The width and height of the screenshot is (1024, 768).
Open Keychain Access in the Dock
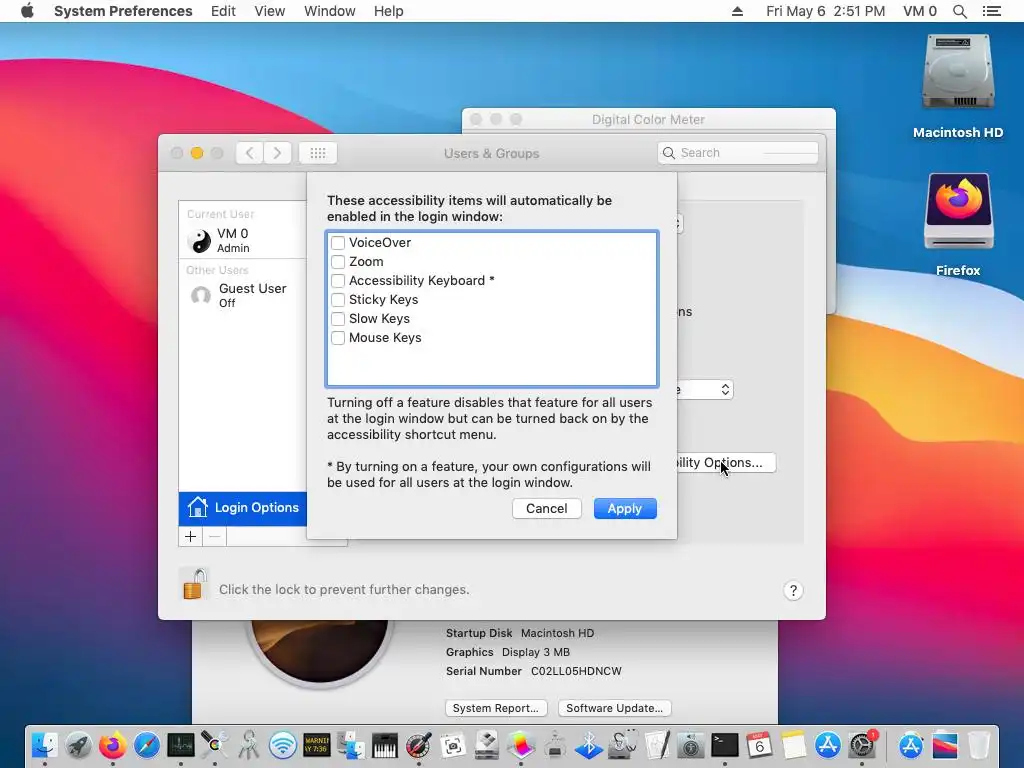coord(249,745)
